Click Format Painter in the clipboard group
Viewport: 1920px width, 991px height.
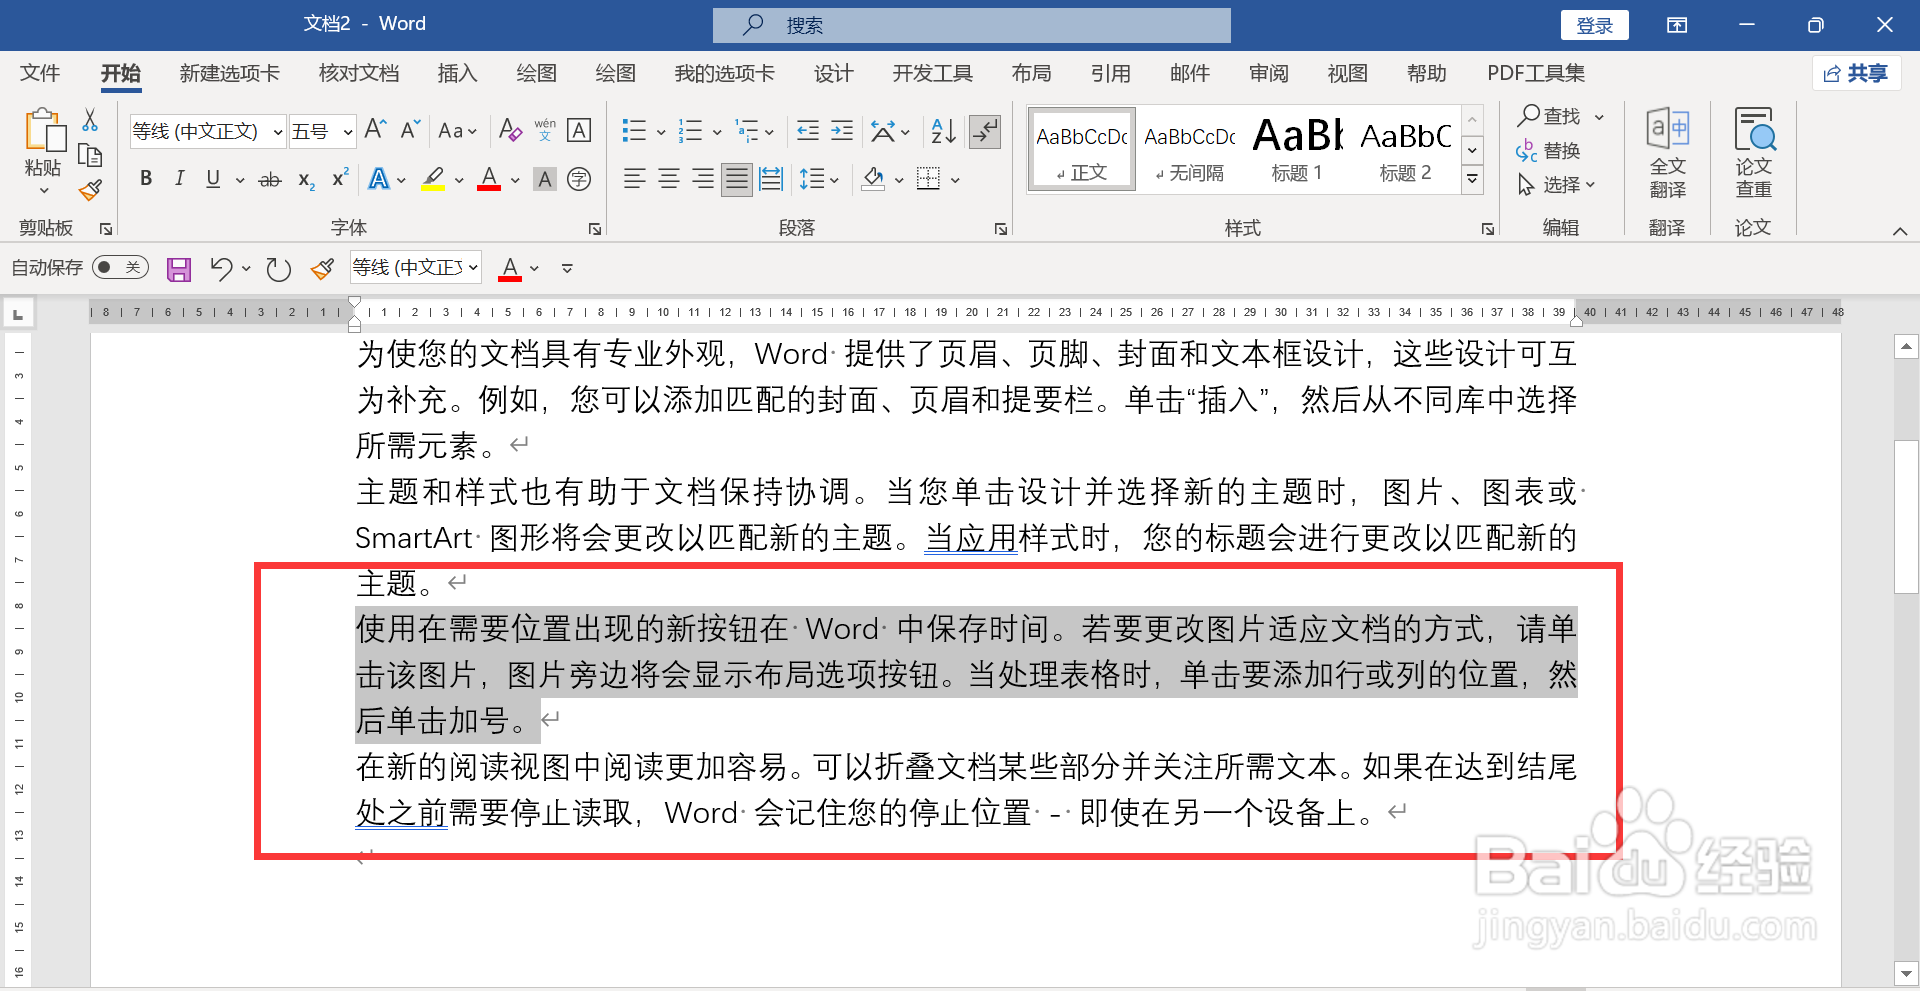pos(90,189)
